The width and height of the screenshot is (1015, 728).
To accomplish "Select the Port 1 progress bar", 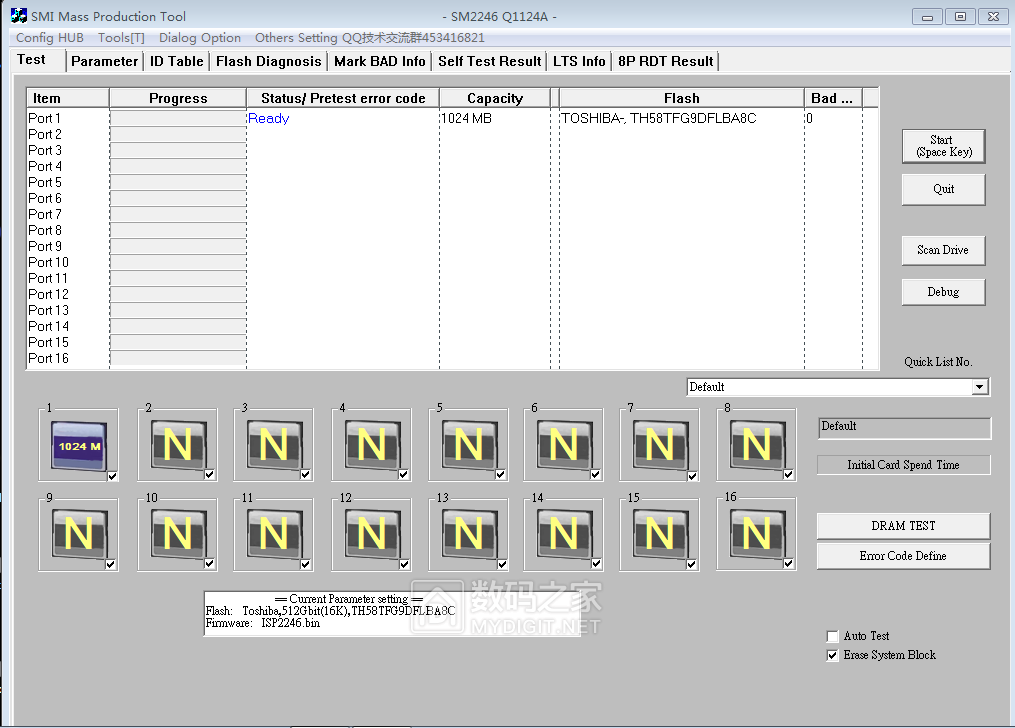I will coord(178,118).
